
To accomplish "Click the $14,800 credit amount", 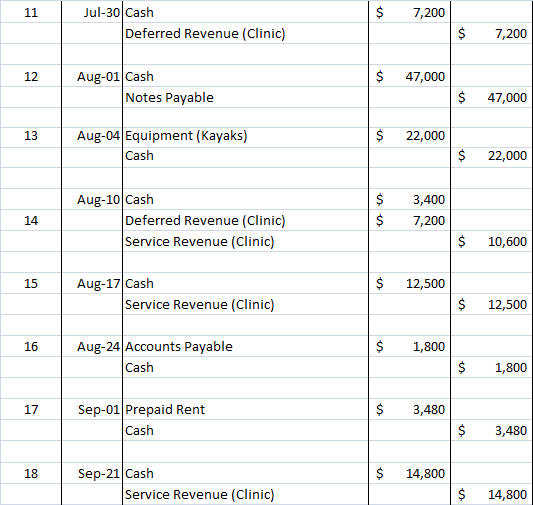I will point(492,494).
